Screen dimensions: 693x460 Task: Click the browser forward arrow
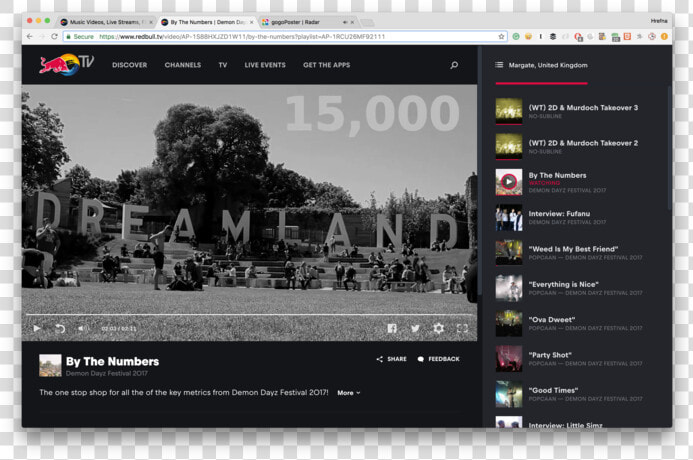pos(42,37)
